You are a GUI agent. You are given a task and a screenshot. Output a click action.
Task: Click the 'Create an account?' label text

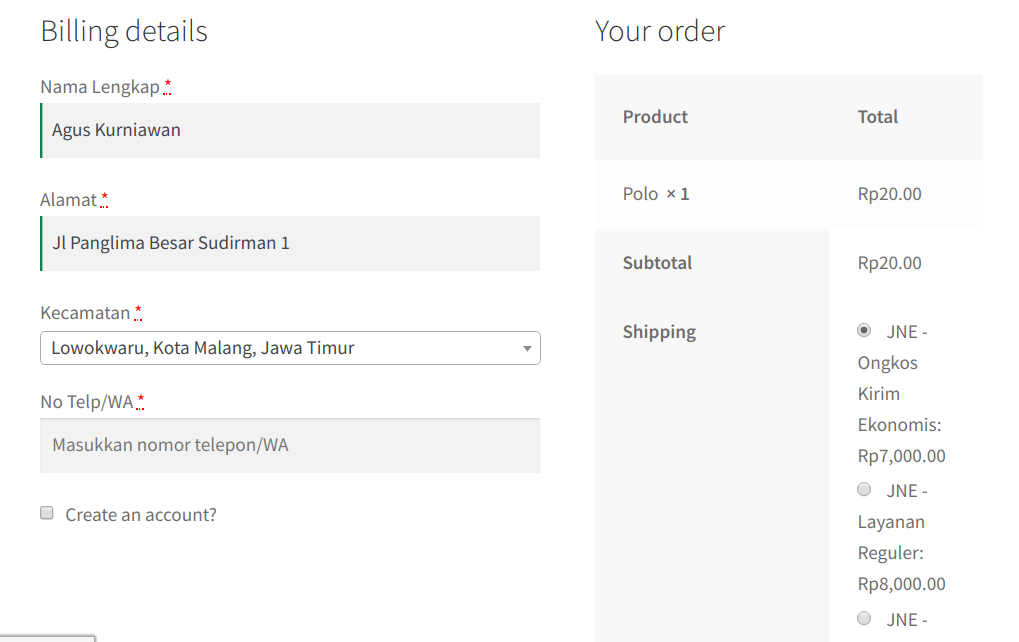[141, 515]
